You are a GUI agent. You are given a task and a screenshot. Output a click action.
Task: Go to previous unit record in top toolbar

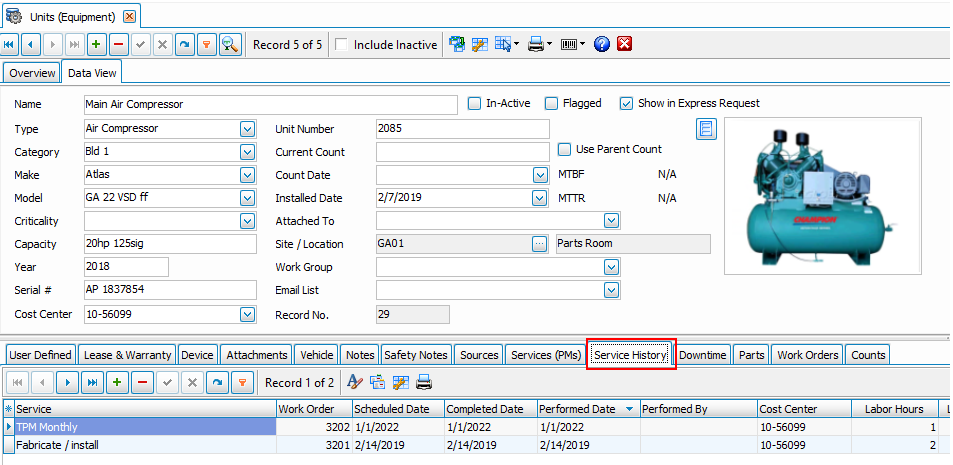31,44
